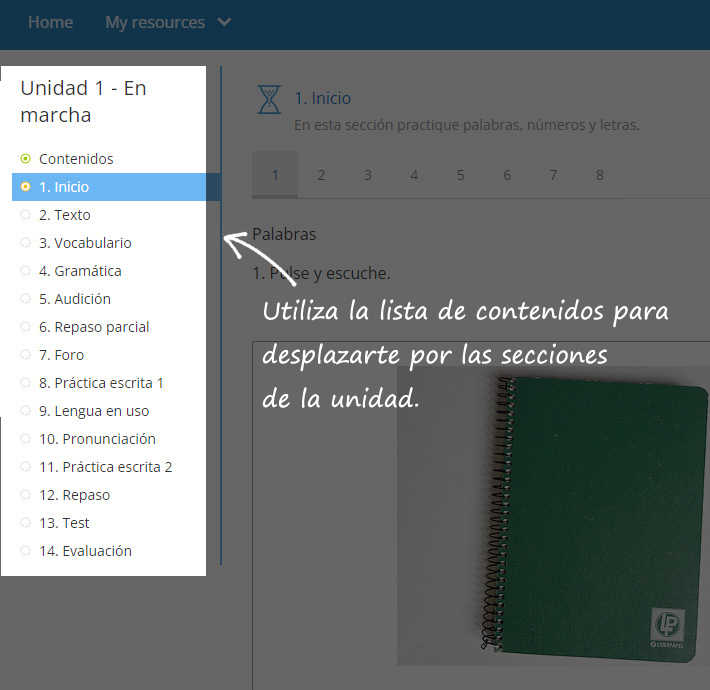The width and height of the screenshot is (710, 690).
Task: Switch to page tab 8
Action: pos(600,175)
